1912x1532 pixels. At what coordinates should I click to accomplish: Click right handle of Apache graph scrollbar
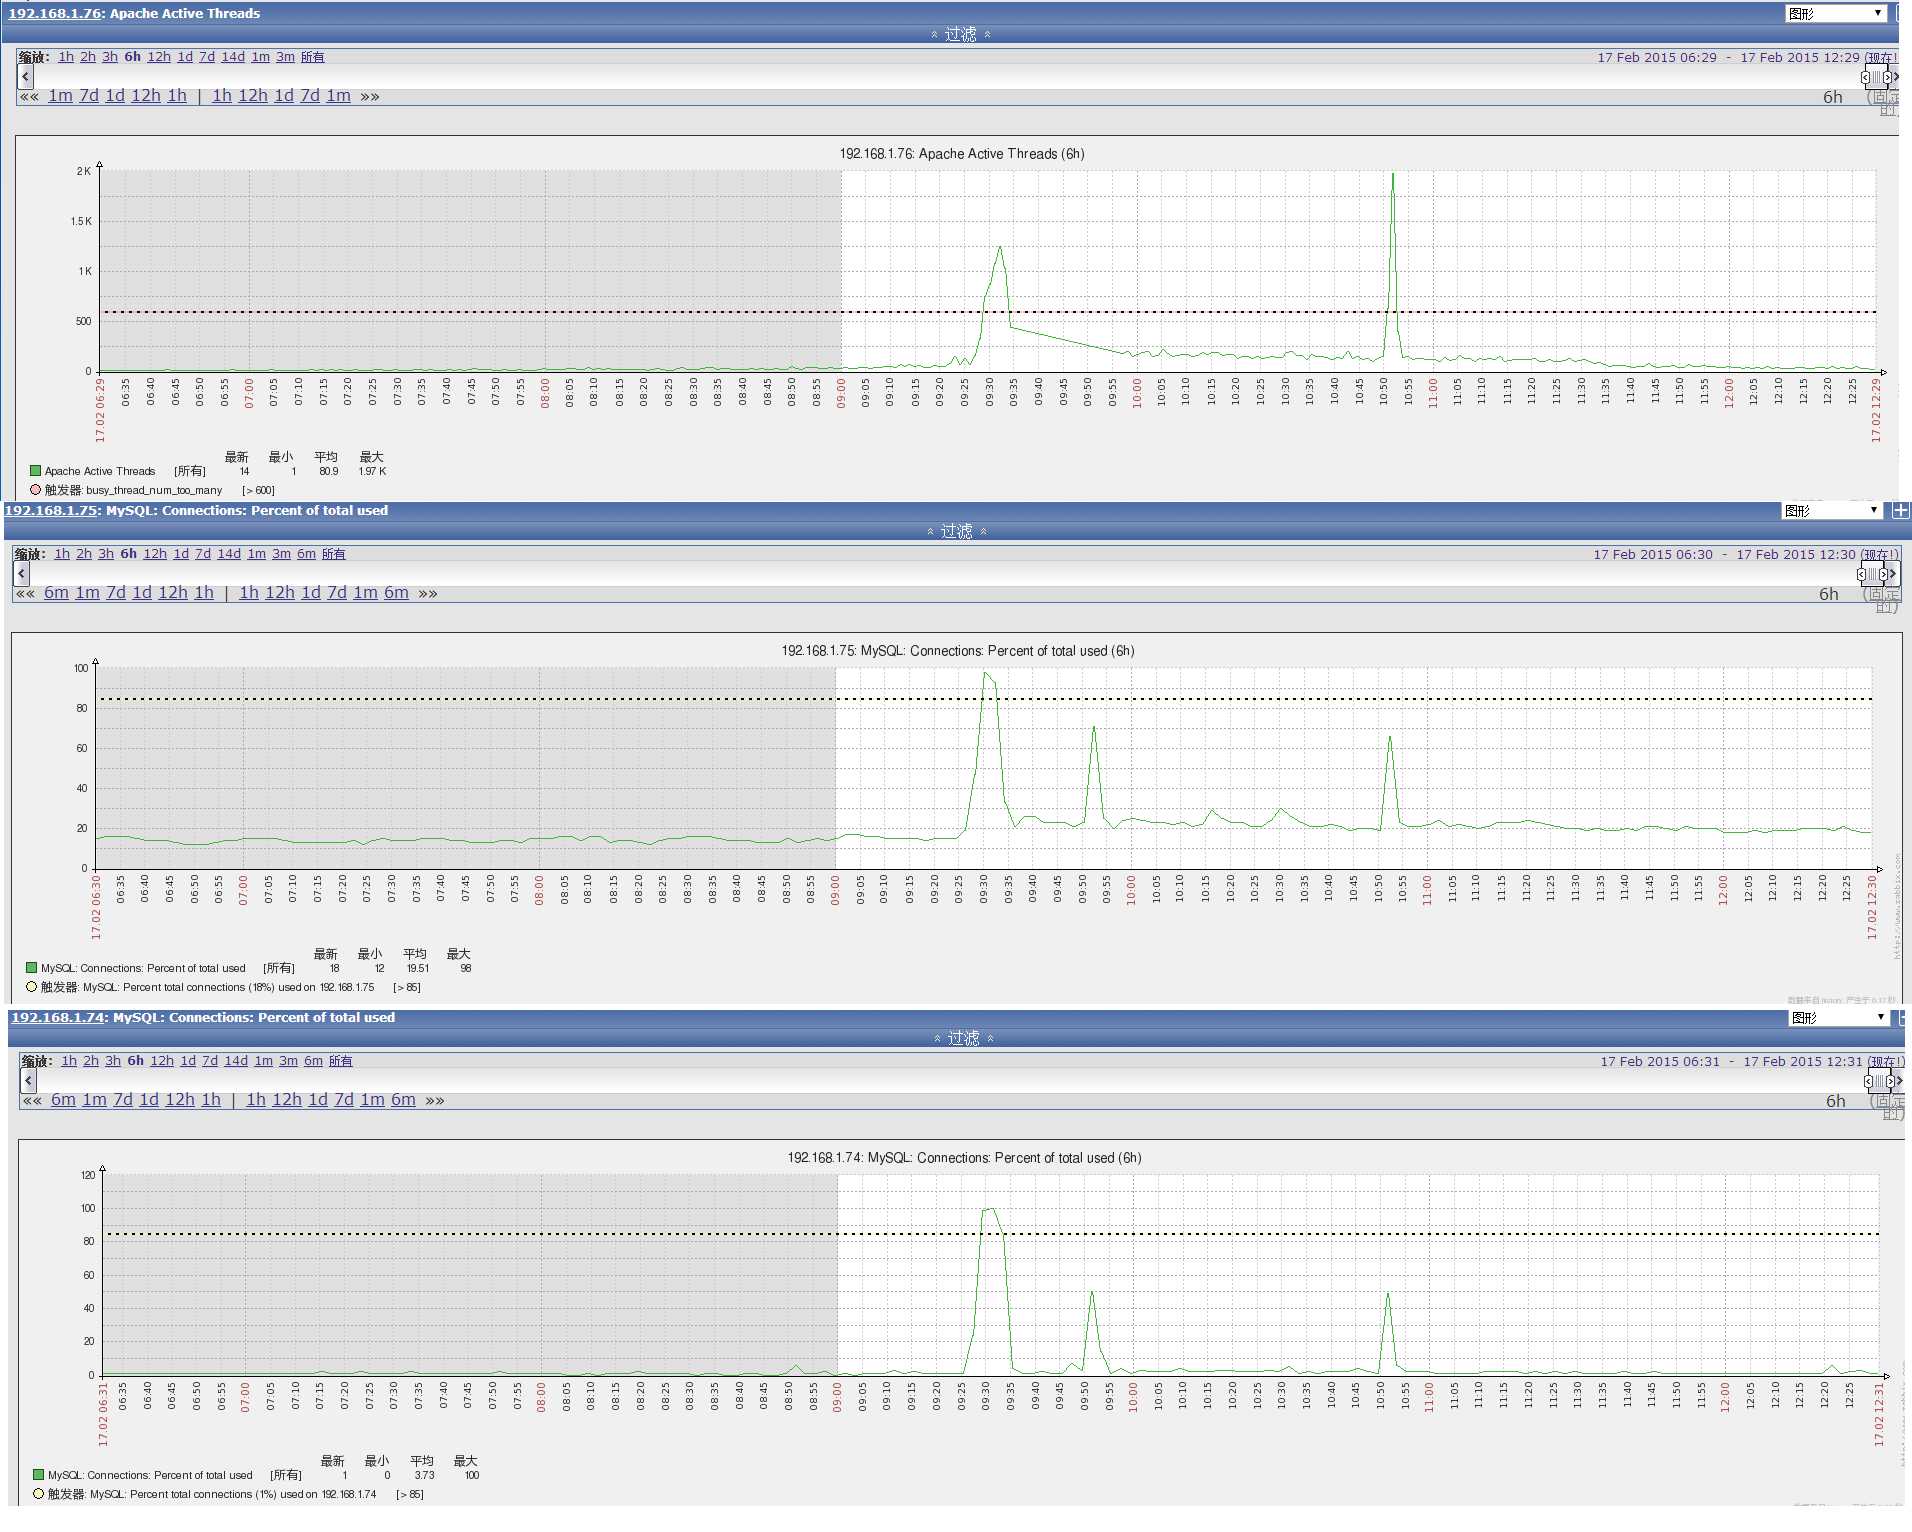[1887, 77]
